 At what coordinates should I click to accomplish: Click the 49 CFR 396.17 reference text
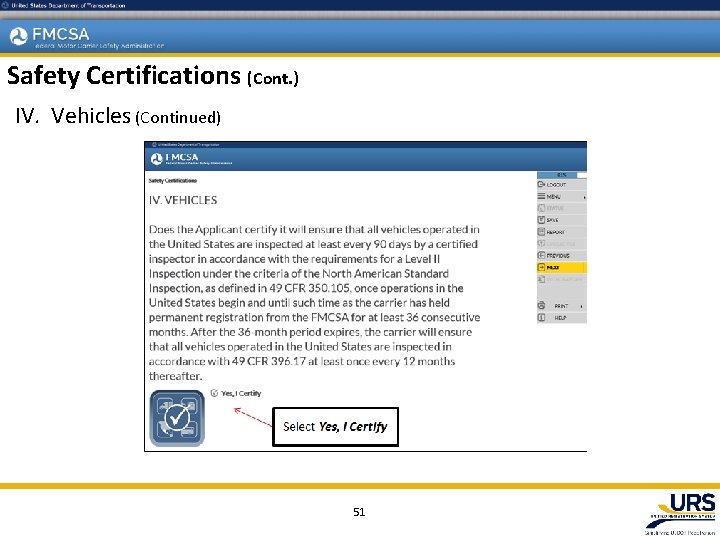pyautogui.click(x=269, y=361)
